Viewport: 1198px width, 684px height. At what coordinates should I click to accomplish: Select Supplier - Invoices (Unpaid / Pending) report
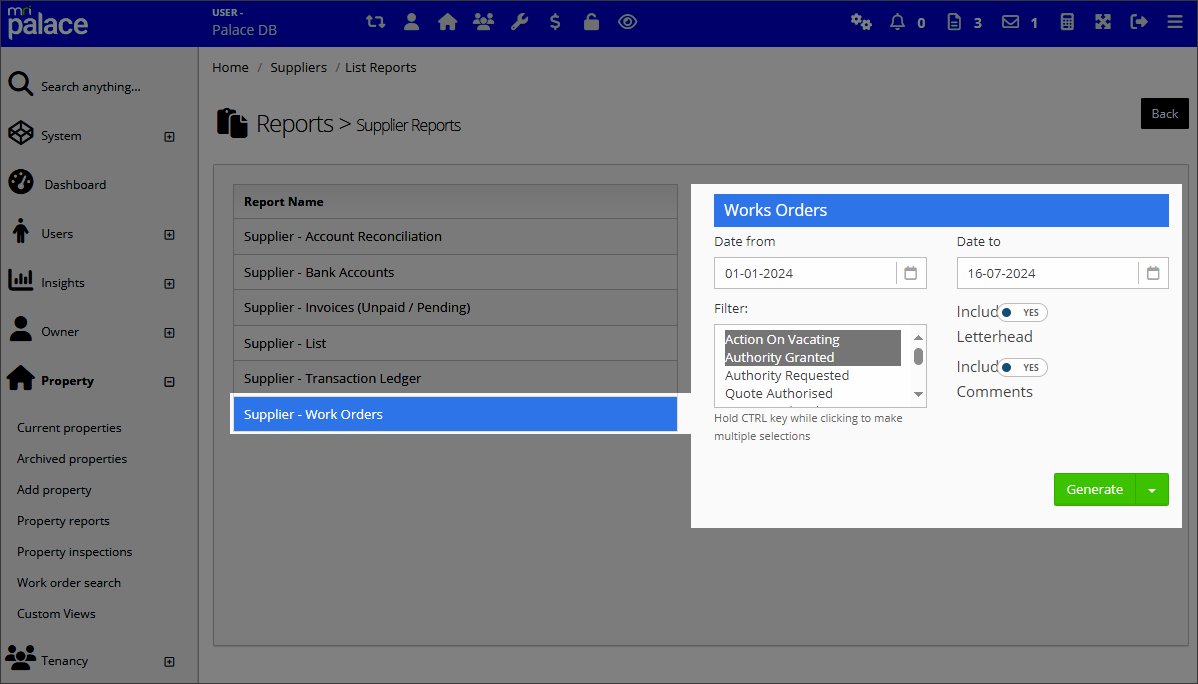455,307
